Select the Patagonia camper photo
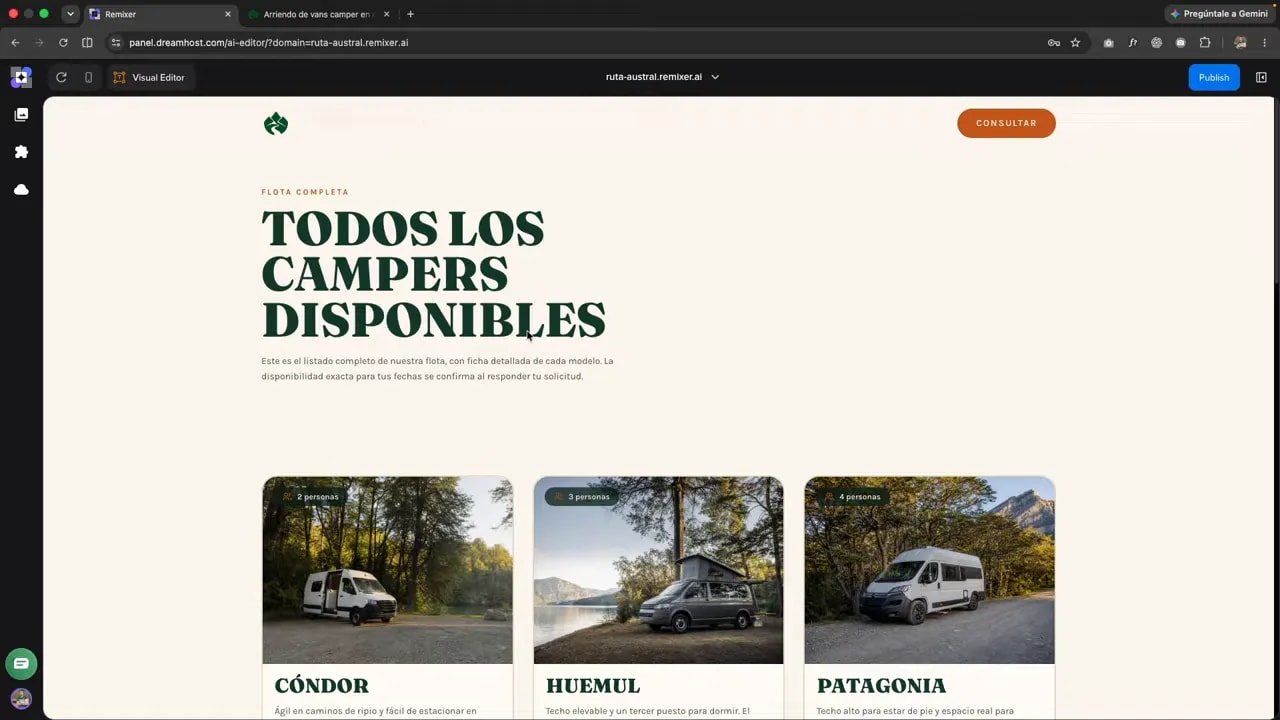The width and height of the screenshot is (1280, 720). (930, 570)
